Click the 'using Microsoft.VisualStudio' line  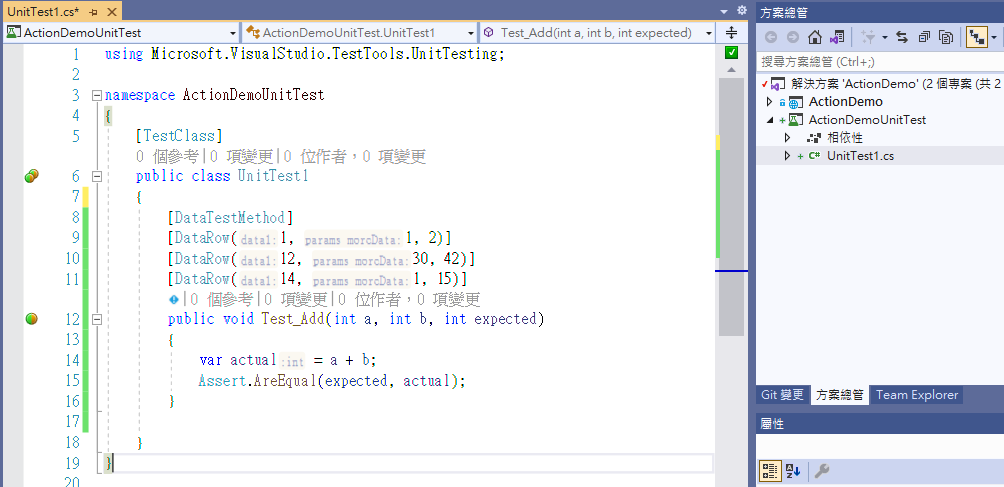(x=305, y=54)
